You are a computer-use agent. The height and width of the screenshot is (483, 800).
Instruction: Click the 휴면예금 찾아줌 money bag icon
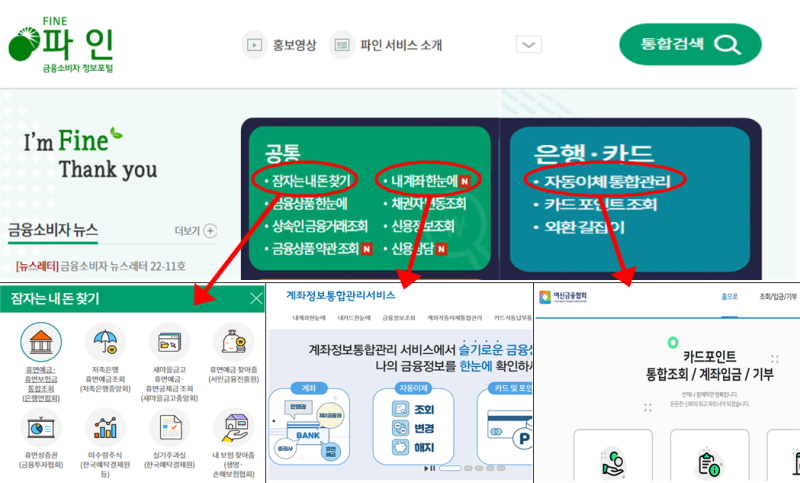[234, 342]
